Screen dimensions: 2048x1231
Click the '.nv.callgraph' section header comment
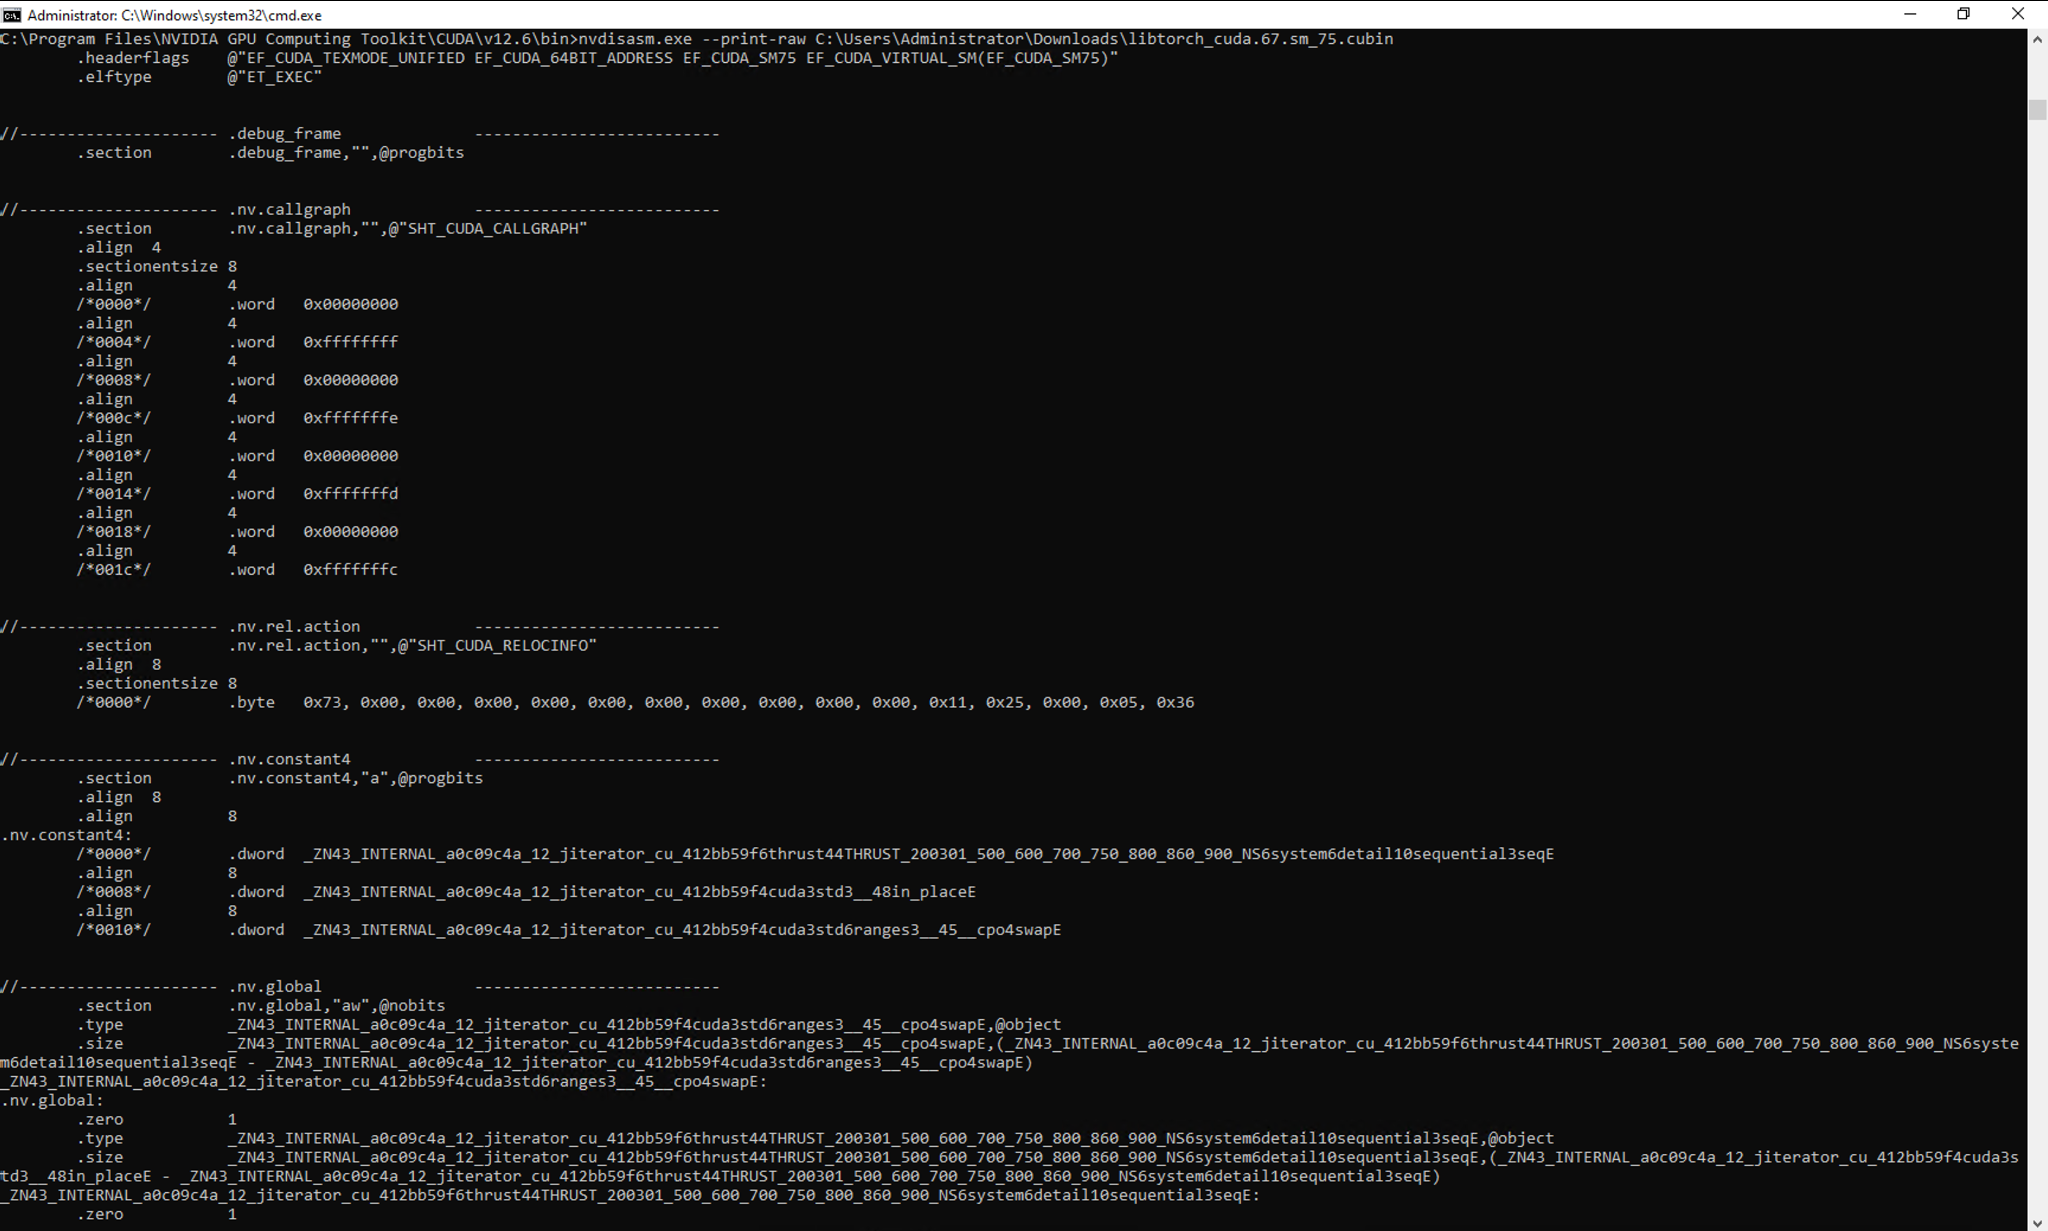click(360, 210)
